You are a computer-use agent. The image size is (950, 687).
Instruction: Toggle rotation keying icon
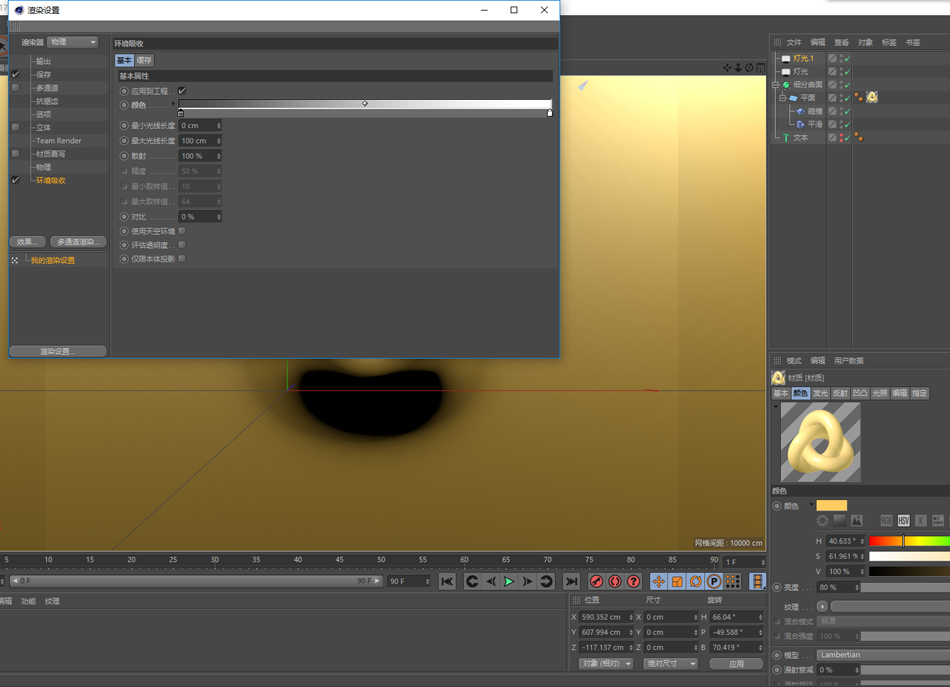coord(696,582)
